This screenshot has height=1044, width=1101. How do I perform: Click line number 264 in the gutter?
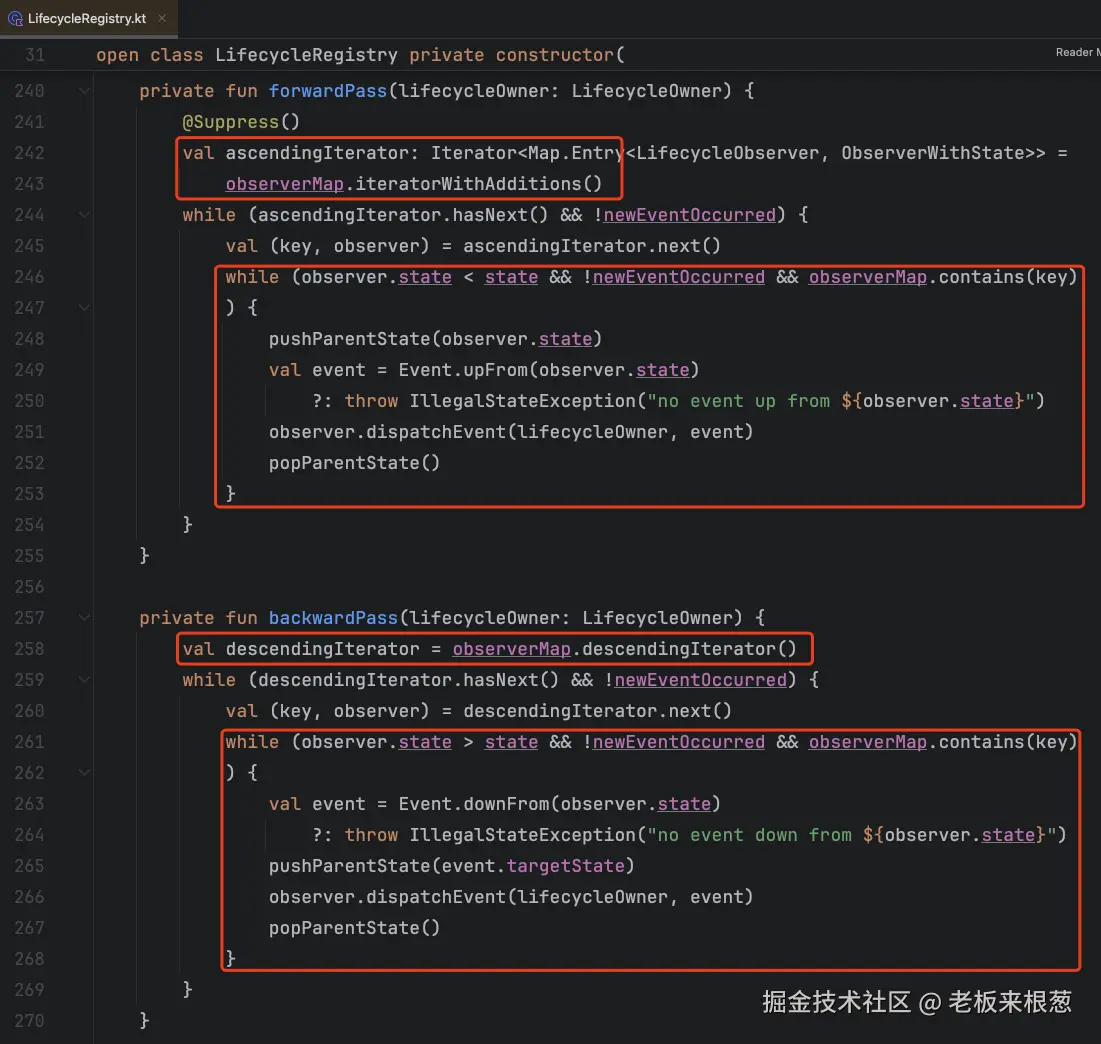pyautogui.click(x=29, y=835)
